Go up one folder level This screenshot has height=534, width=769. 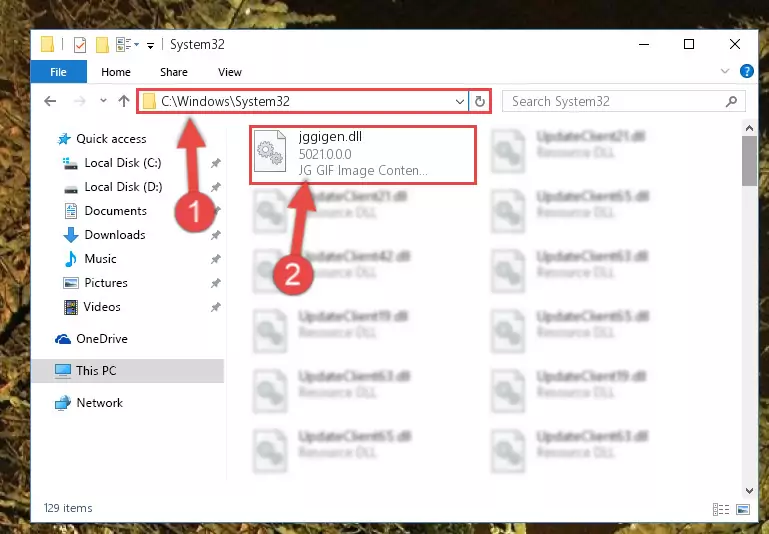[x=124, y=101]
